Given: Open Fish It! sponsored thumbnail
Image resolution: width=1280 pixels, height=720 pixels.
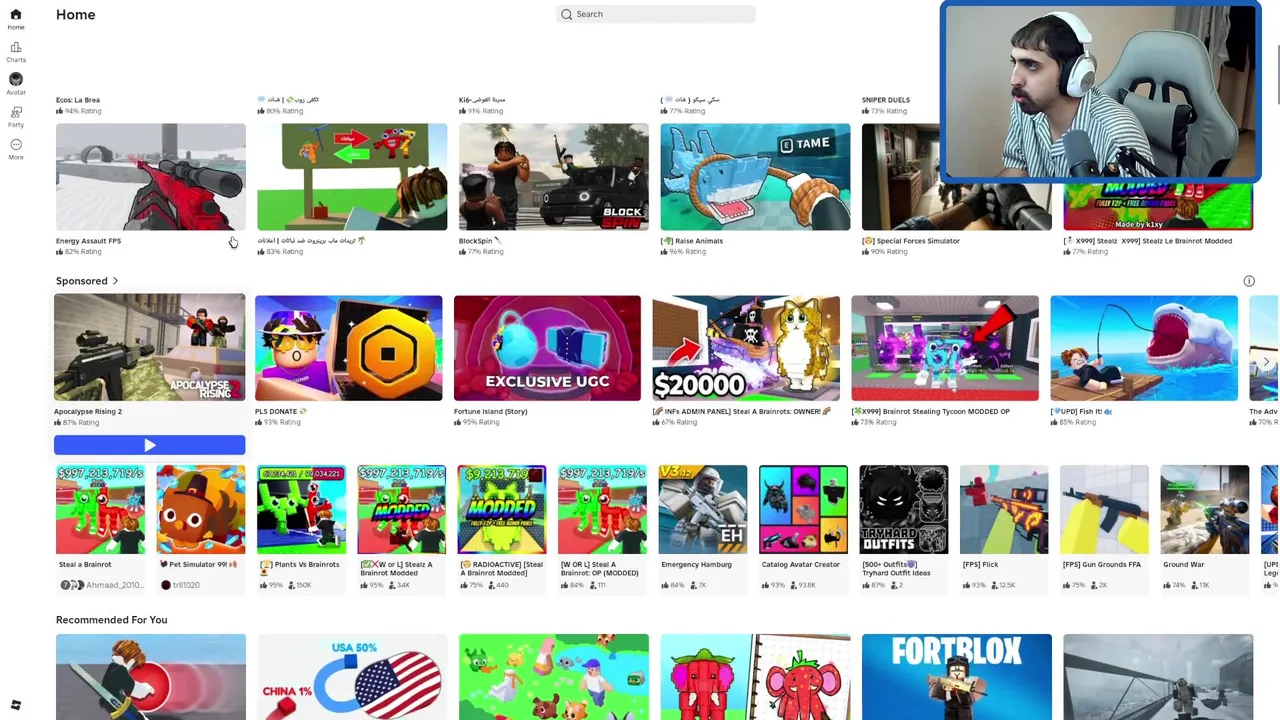Looking at the screenshot, I should pyautogui.click(x=1144, y=348).
